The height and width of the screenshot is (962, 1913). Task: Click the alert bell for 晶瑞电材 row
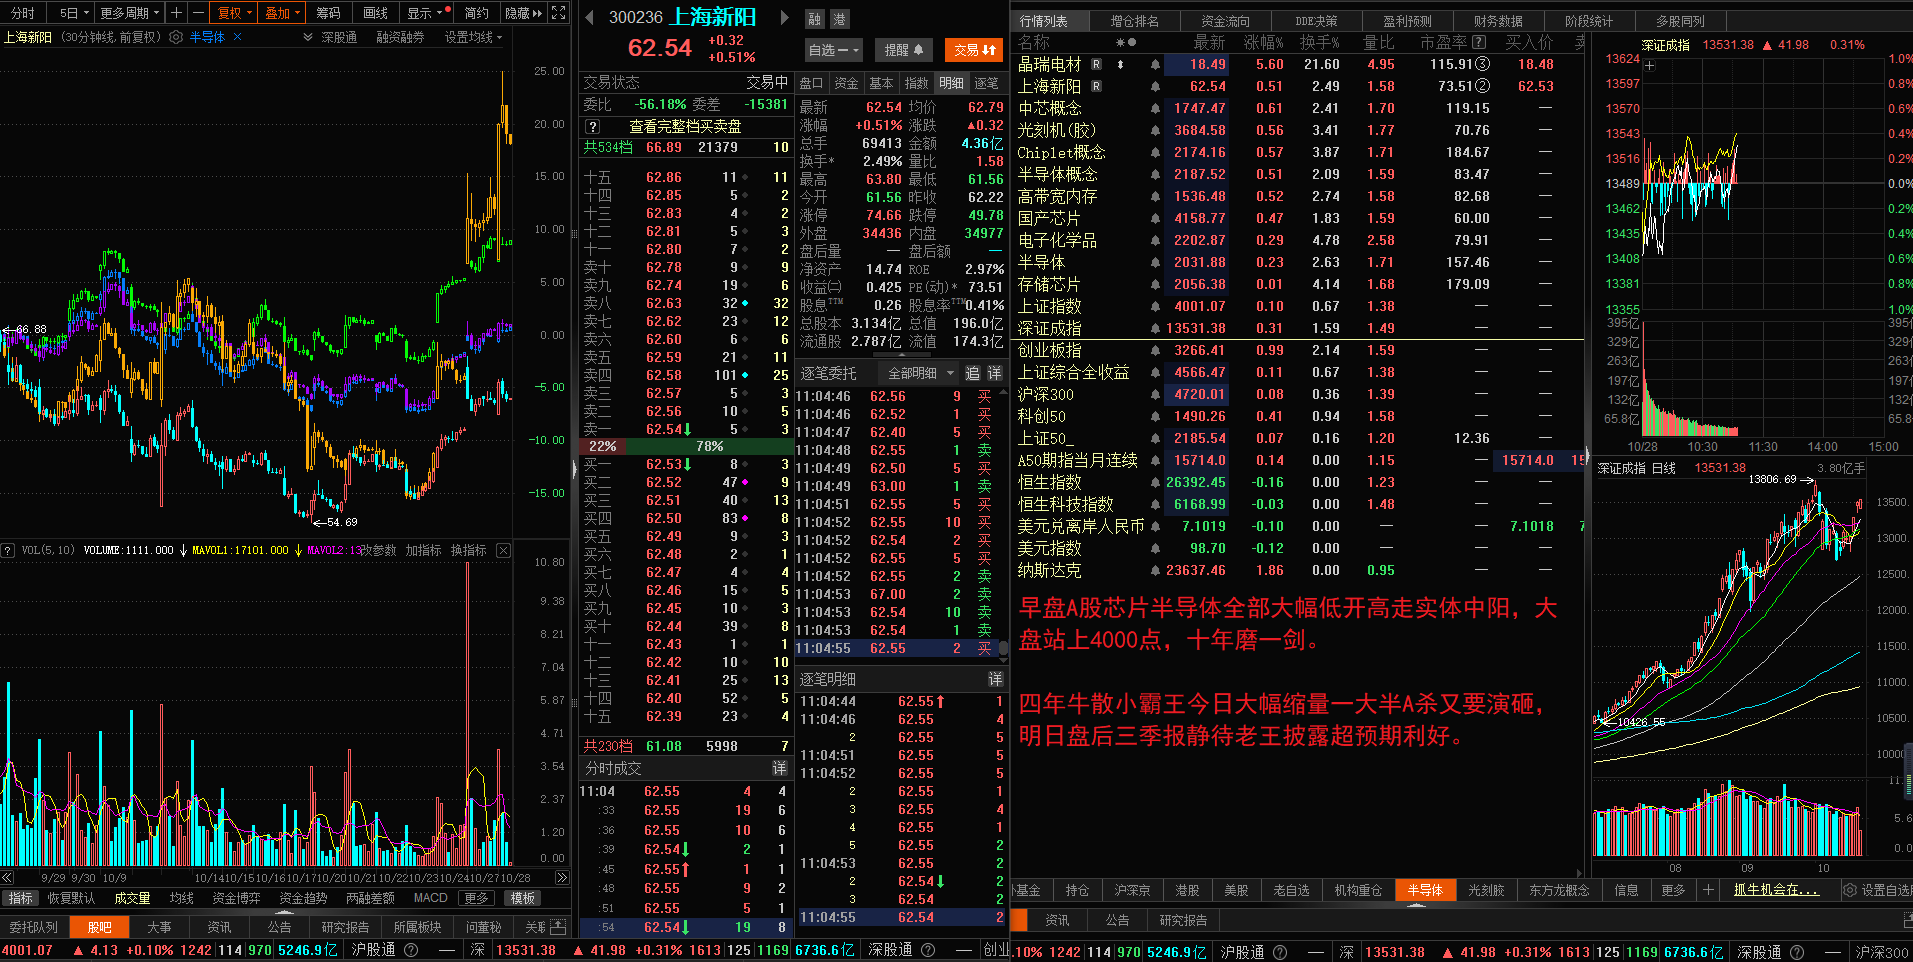1155,65
